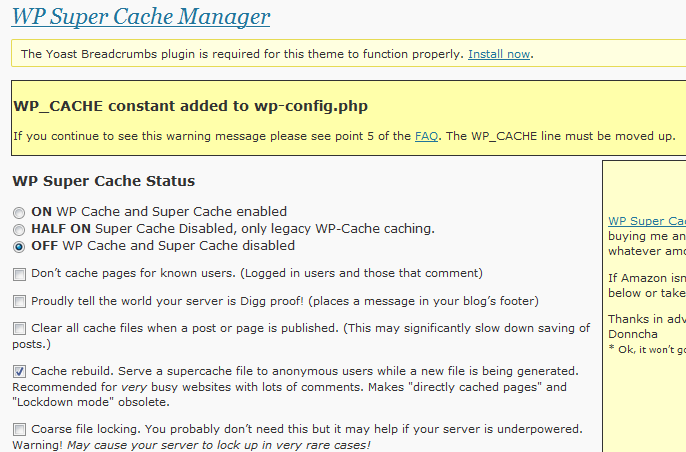Open the WP Super Cache link in sidebar
The width and height of the screenshot is (686, 452).
click(x=647, y=221)
